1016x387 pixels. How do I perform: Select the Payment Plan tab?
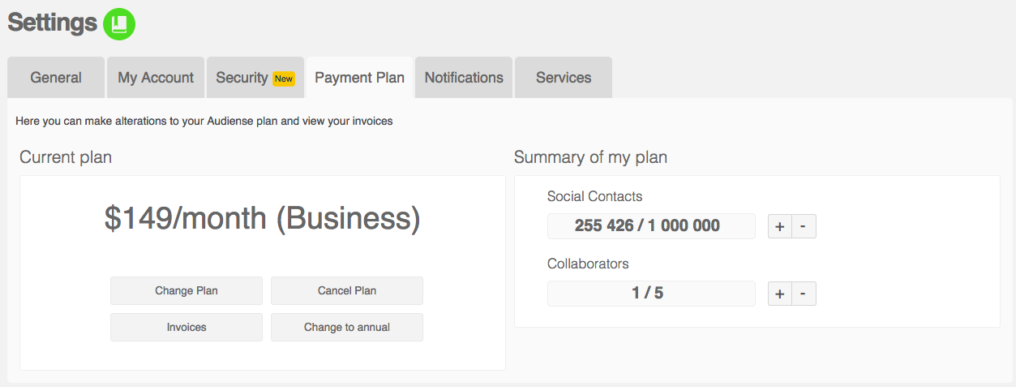[360, 78]
